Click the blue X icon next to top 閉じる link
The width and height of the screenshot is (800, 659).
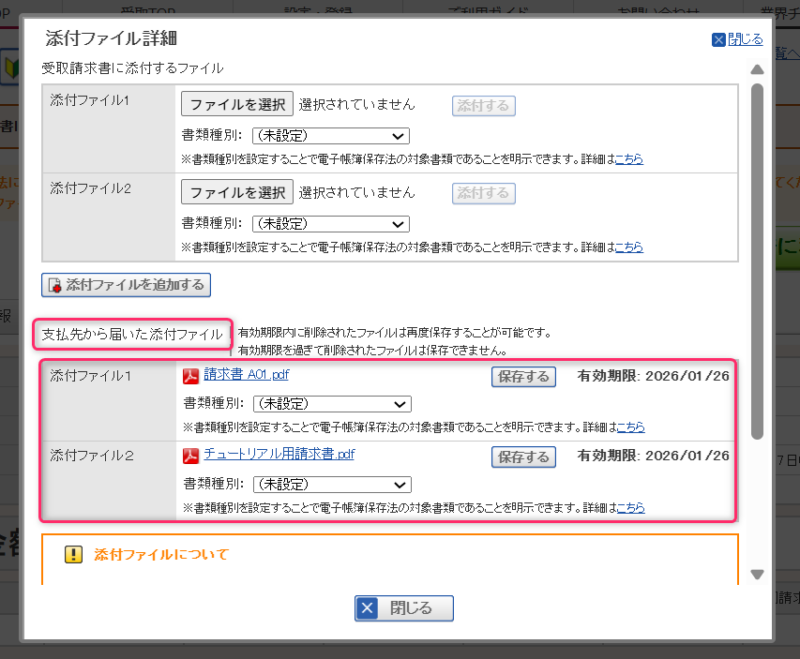(x=718, y=38)
